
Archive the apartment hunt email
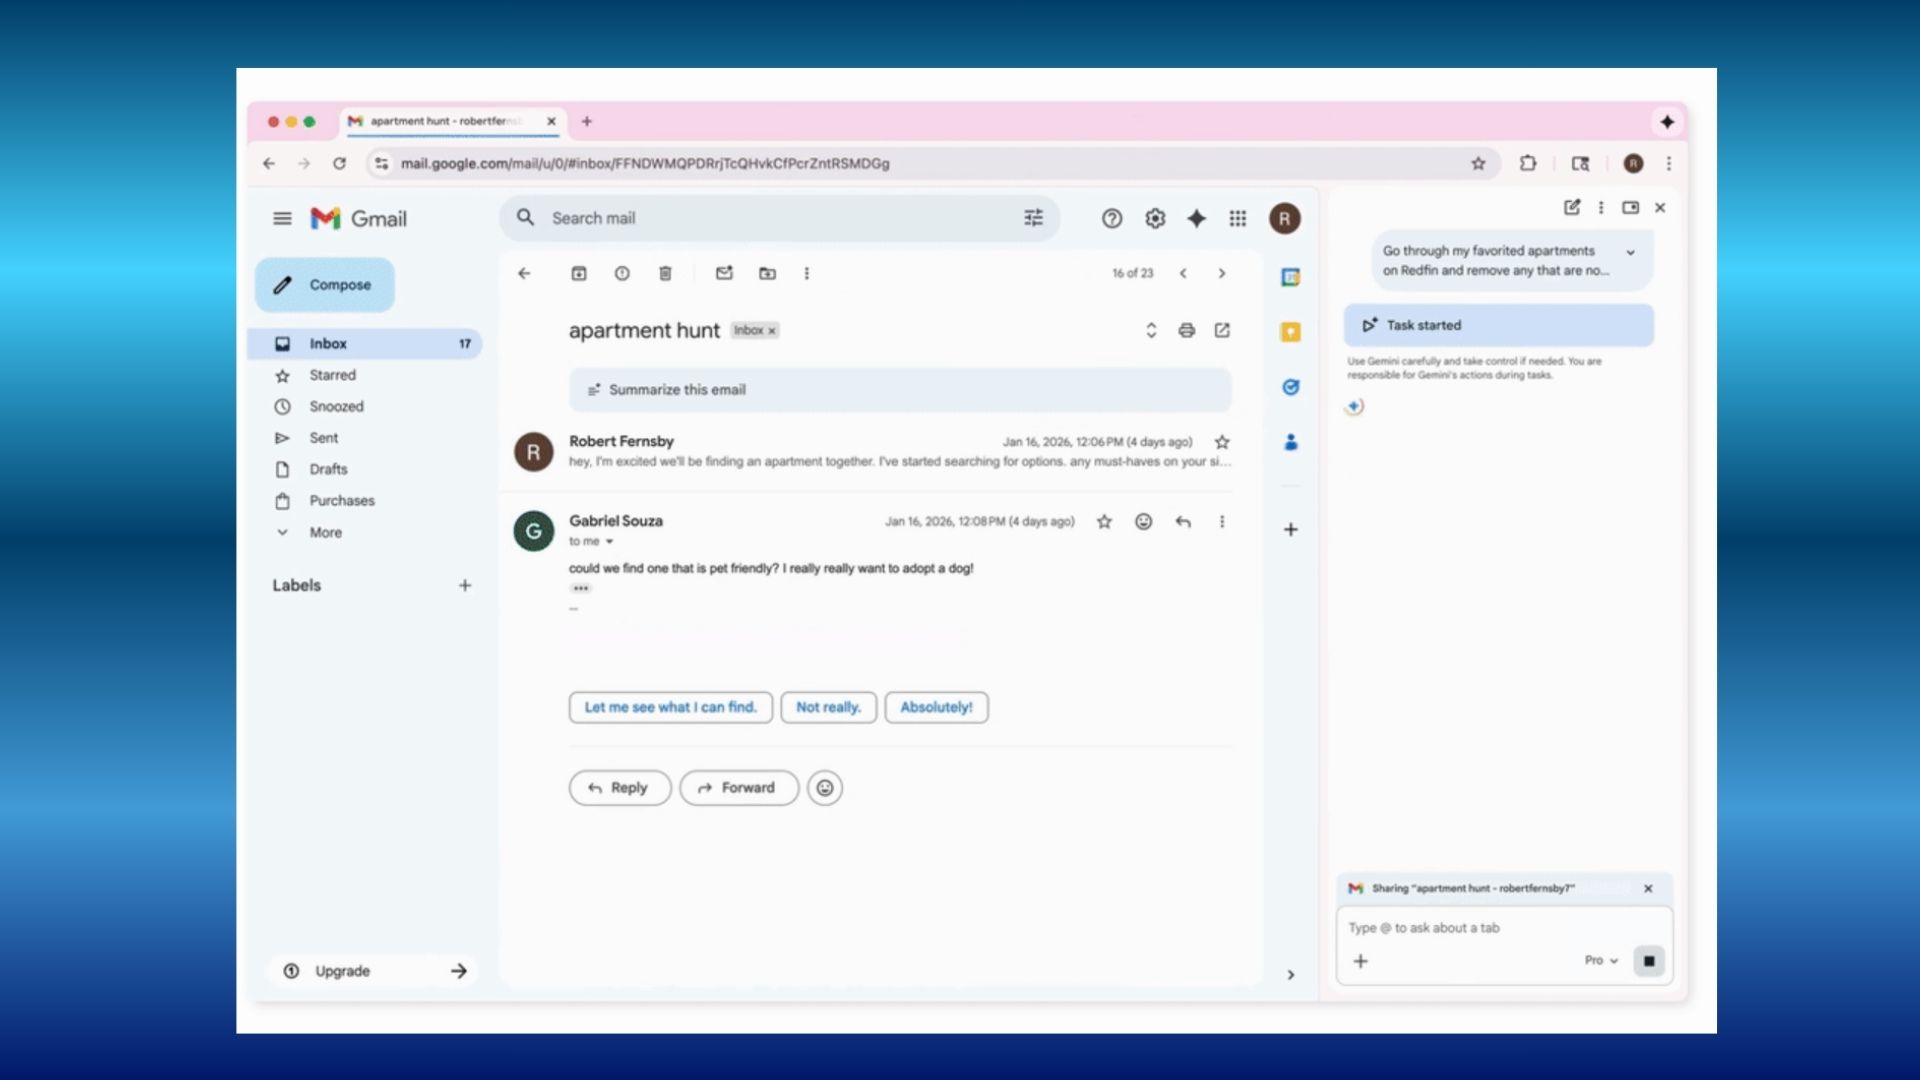tap(578, 273)
